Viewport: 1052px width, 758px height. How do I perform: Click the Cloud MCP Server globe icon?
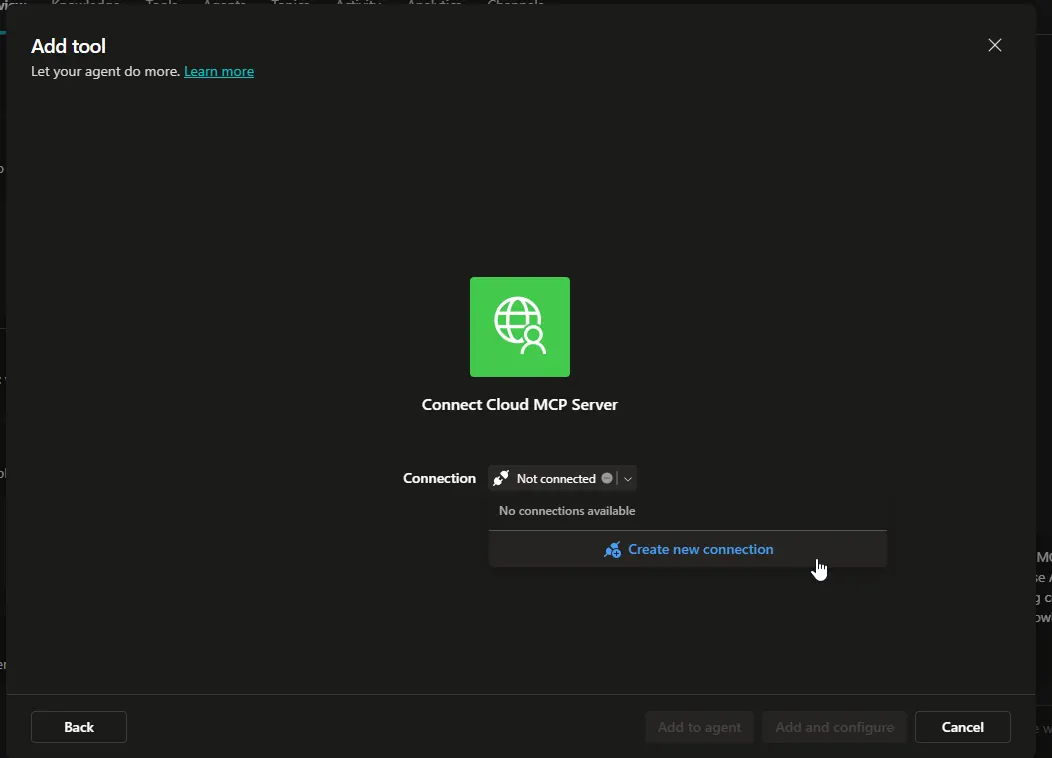[x=519, y=326]
